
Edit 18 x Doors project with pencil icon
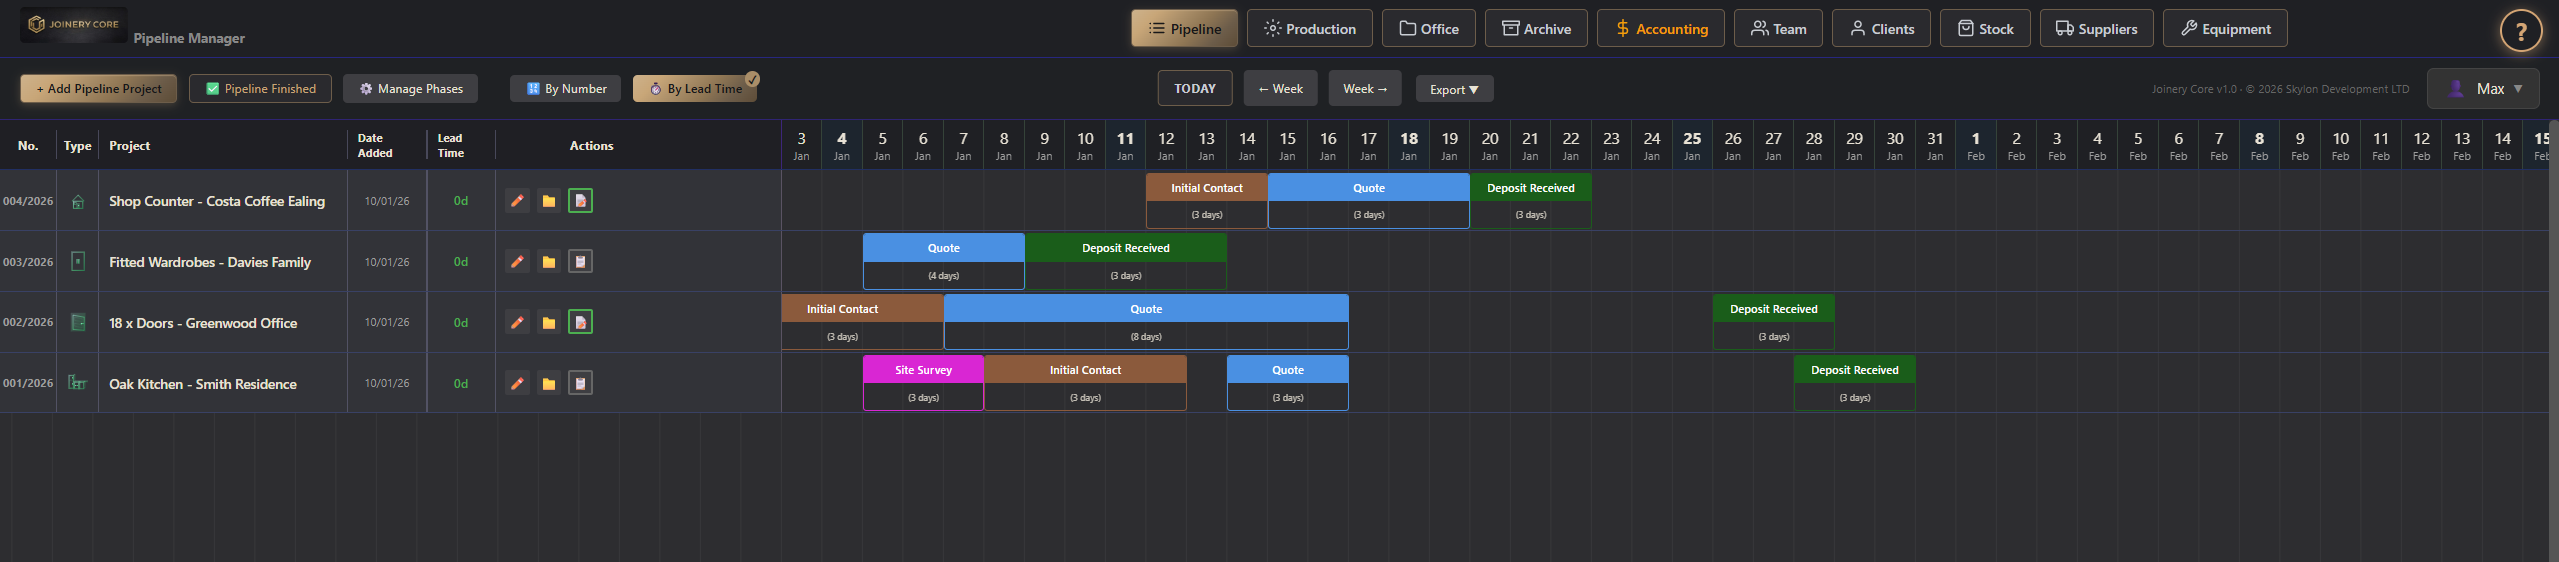517,323
